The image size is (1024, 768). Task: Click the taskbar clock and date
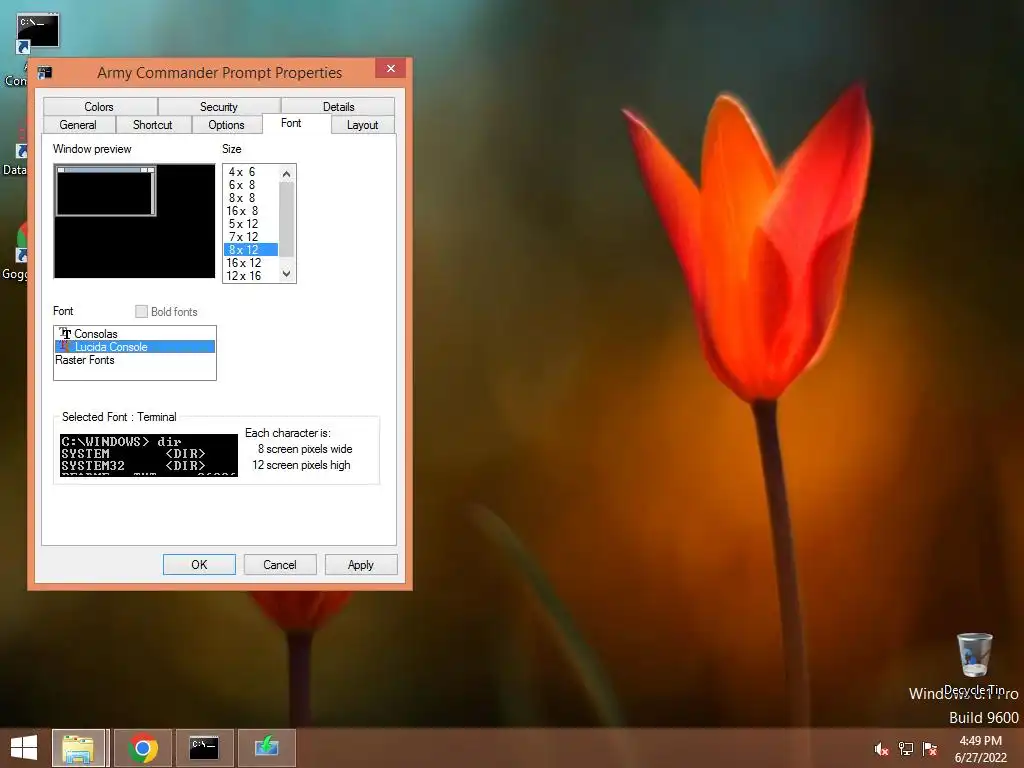coord(980,749)
